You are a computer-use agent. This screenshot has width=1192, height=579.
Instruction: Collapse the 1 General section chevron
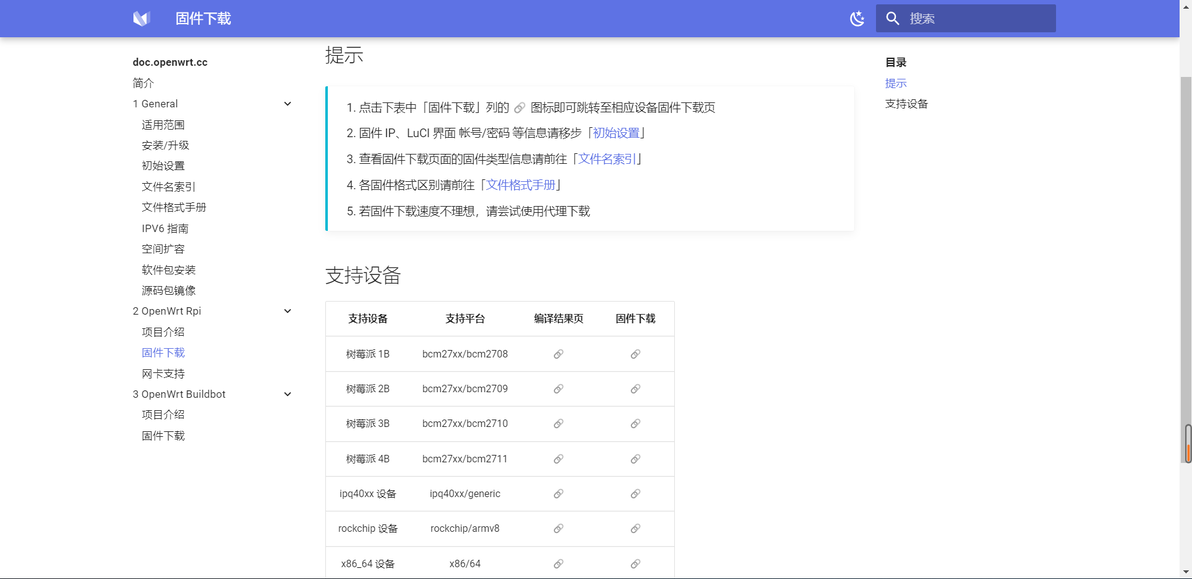click(287, 104)
